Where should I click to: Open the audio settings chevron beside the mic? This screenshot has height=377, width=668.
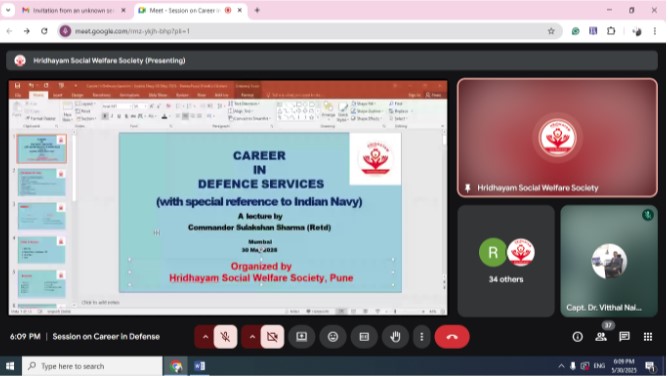click(x=205, y=337)
